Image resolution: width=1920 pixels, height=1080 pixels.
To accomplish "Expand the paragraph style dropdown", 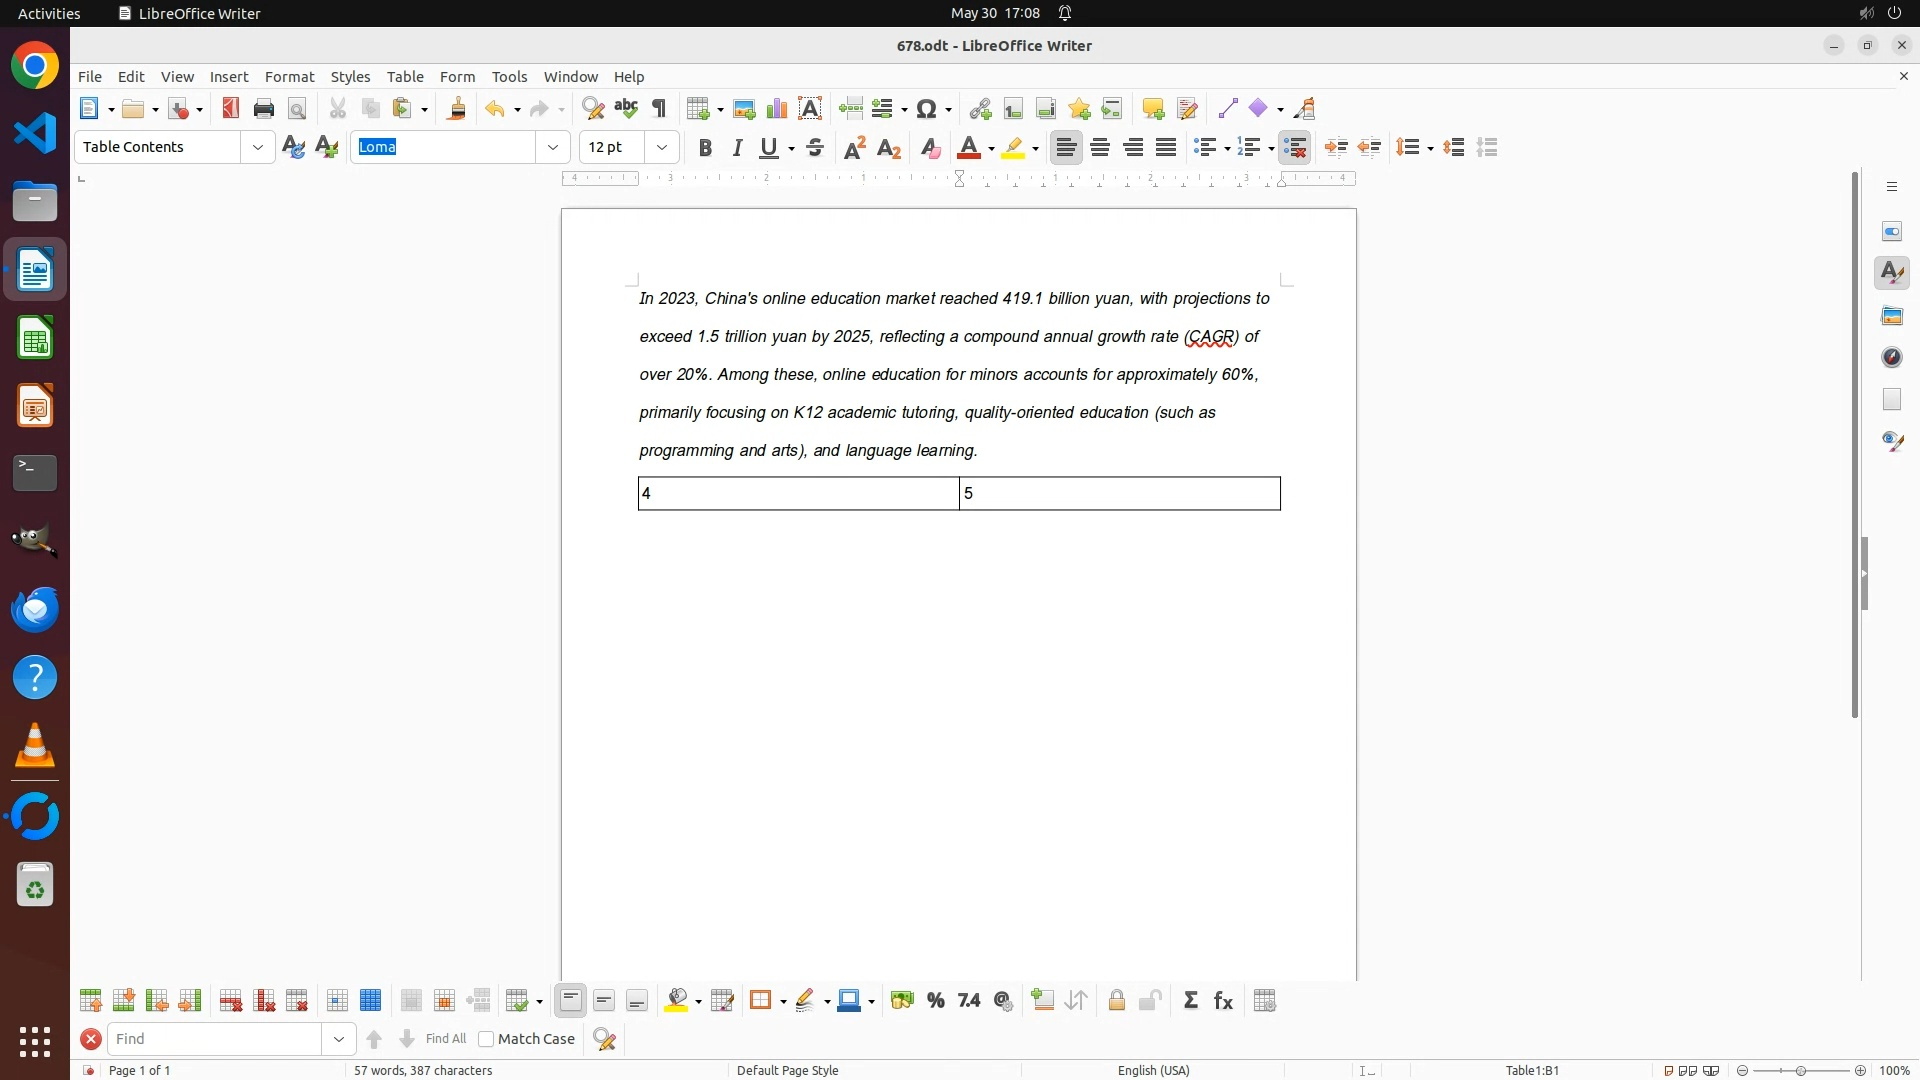I will [258, 147].
